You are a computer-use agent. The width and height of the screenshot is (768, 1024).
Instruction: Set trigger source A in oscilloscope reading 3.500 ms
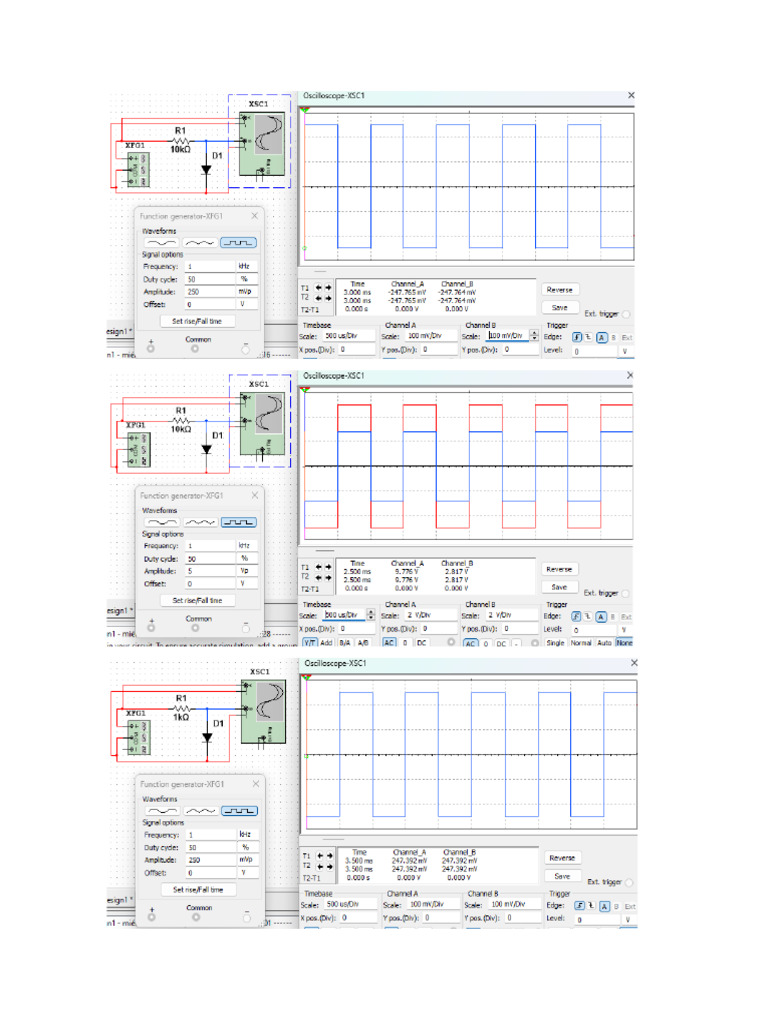click(x=604, y=906)
